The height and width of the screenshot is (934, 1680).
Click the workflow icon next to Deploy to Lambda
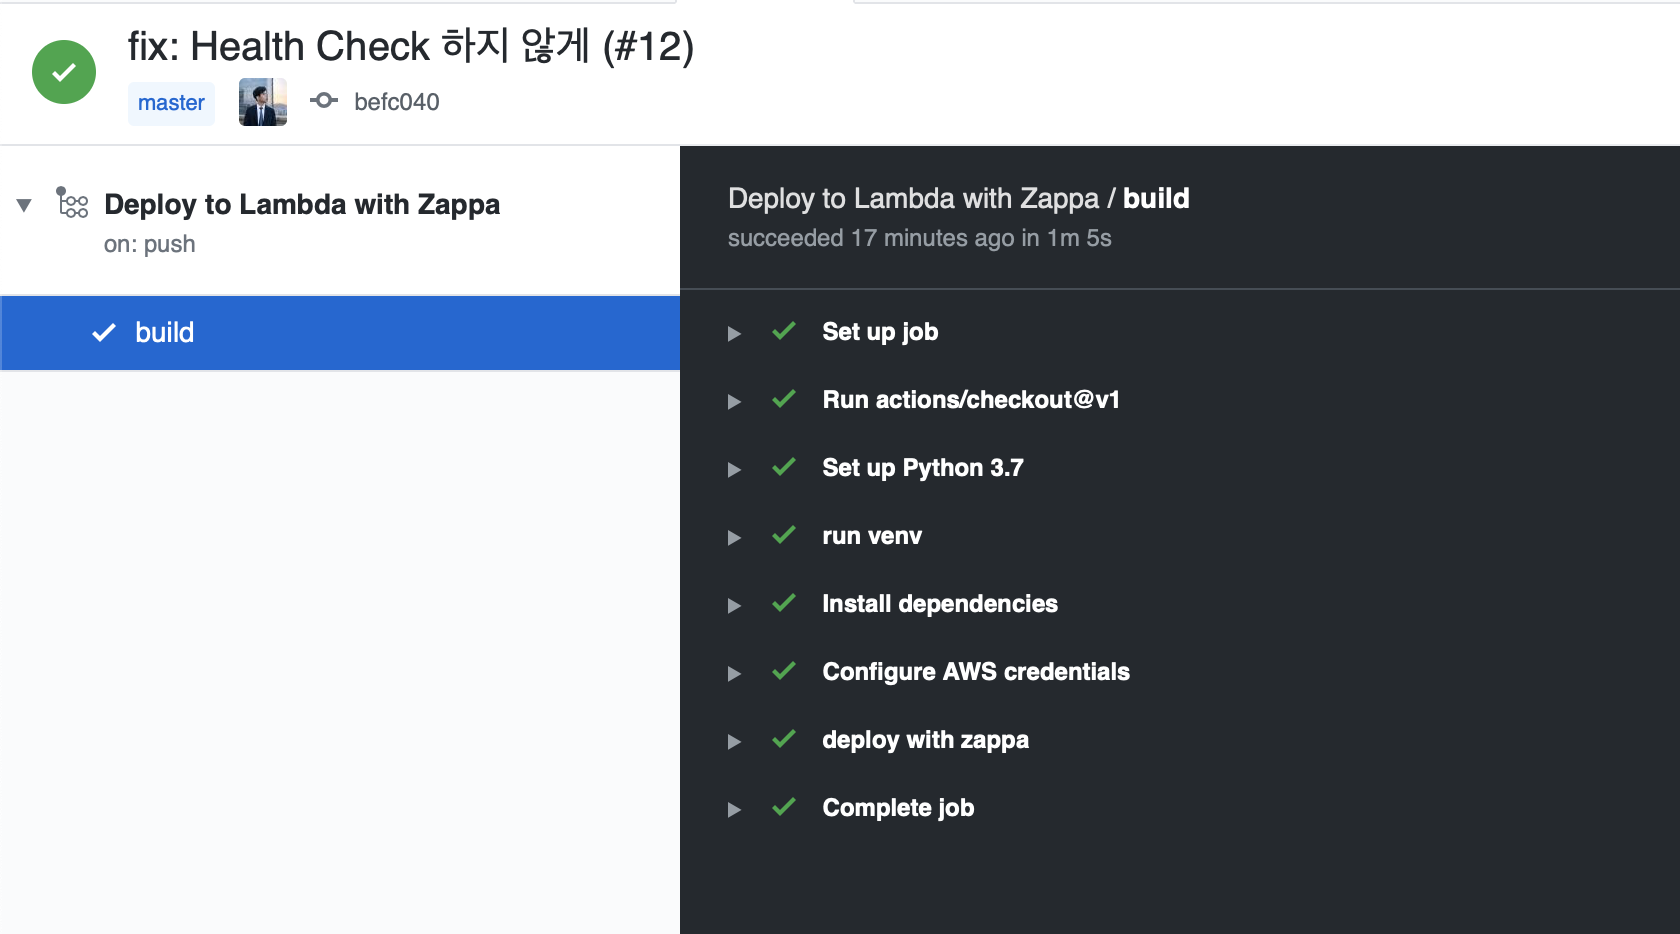[72, 203]
